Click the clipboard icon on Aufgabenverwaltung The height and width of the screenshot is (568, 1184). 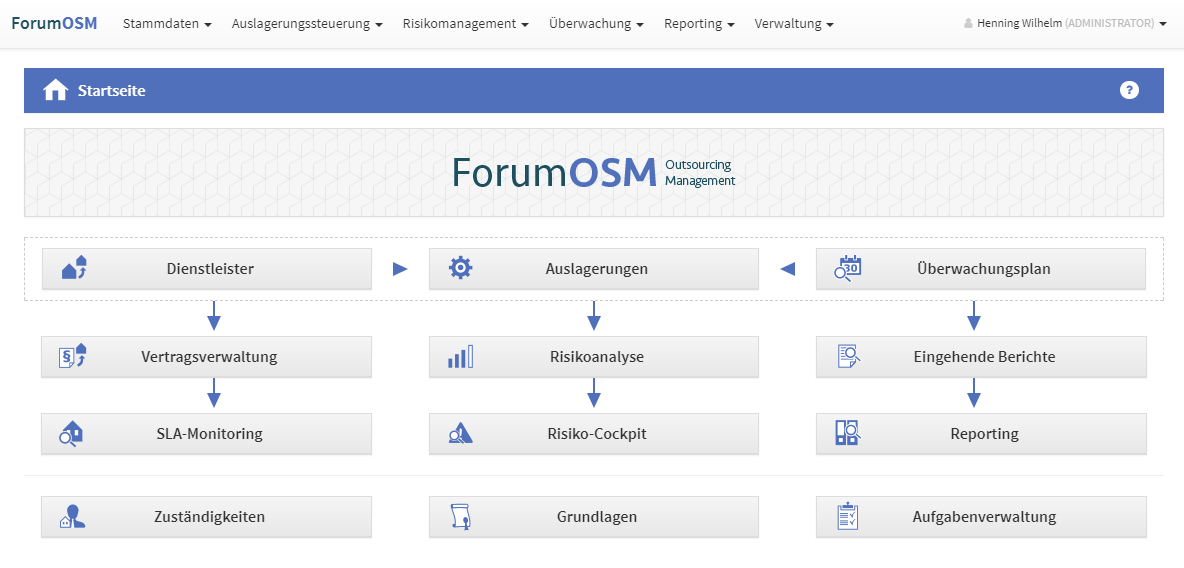tap(848, 517)
